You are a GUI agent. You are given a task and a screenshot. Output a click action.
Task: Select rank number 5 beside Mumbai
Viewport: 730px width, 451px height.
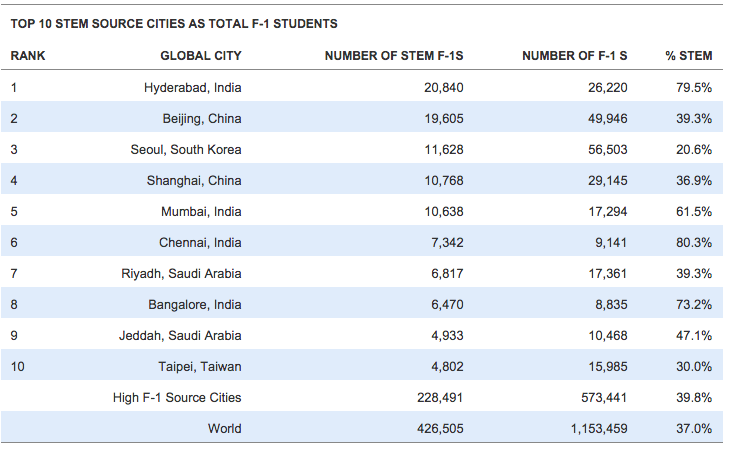(x=14, y=212)
